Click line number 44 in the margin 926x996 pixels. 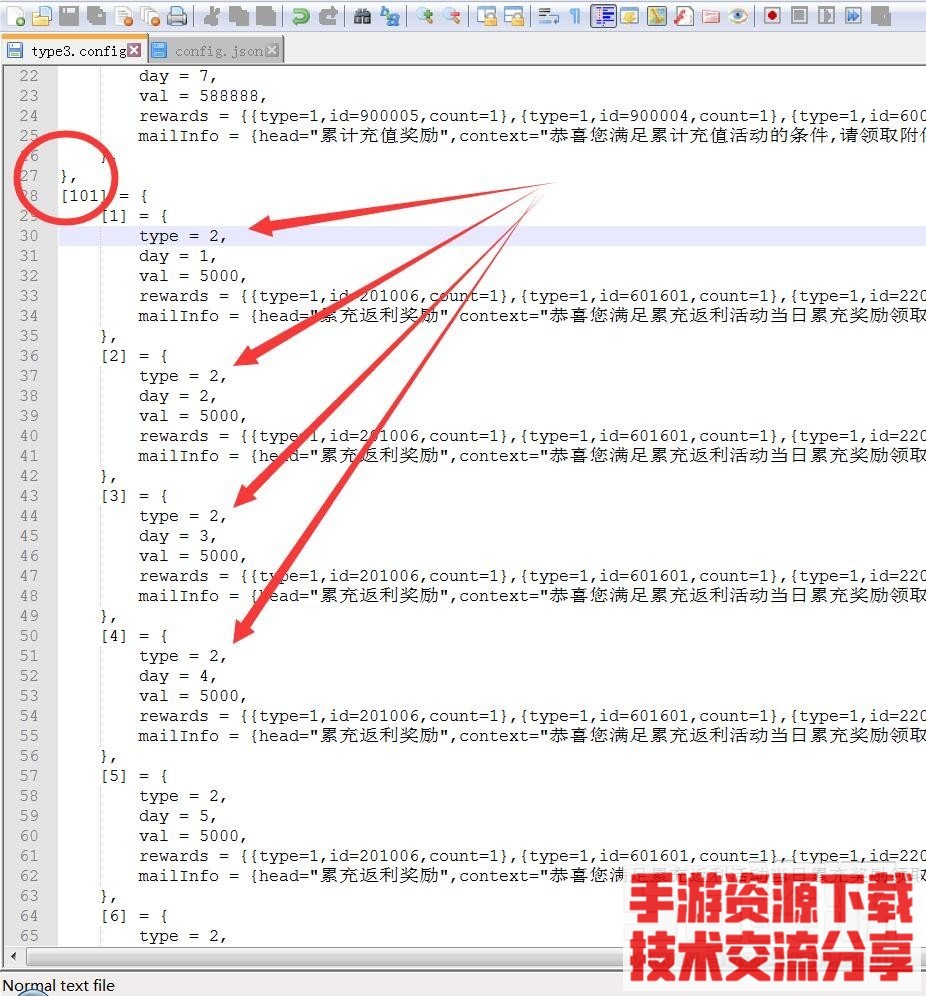point(29,516)
